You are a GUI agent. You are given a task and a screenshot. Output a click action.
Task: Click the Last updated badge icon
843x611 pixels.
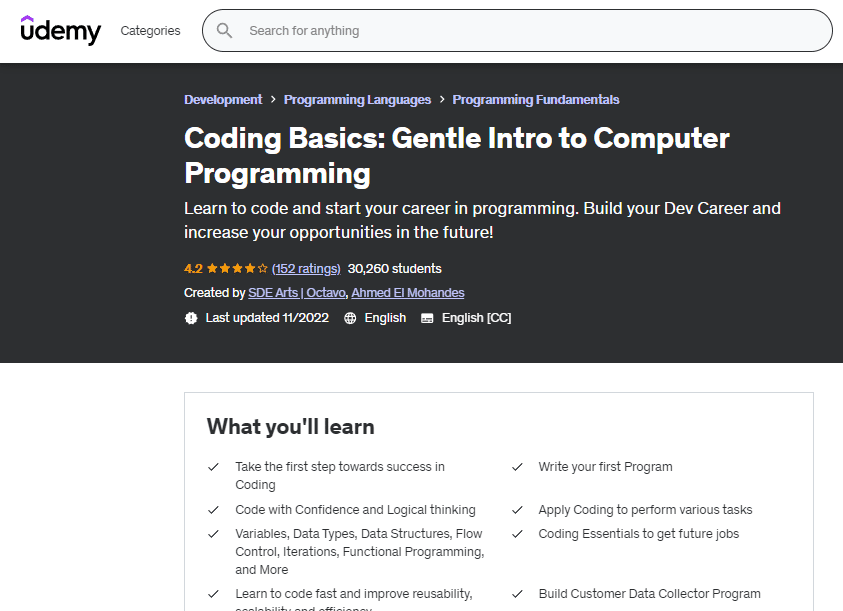(x=191, y=318)
